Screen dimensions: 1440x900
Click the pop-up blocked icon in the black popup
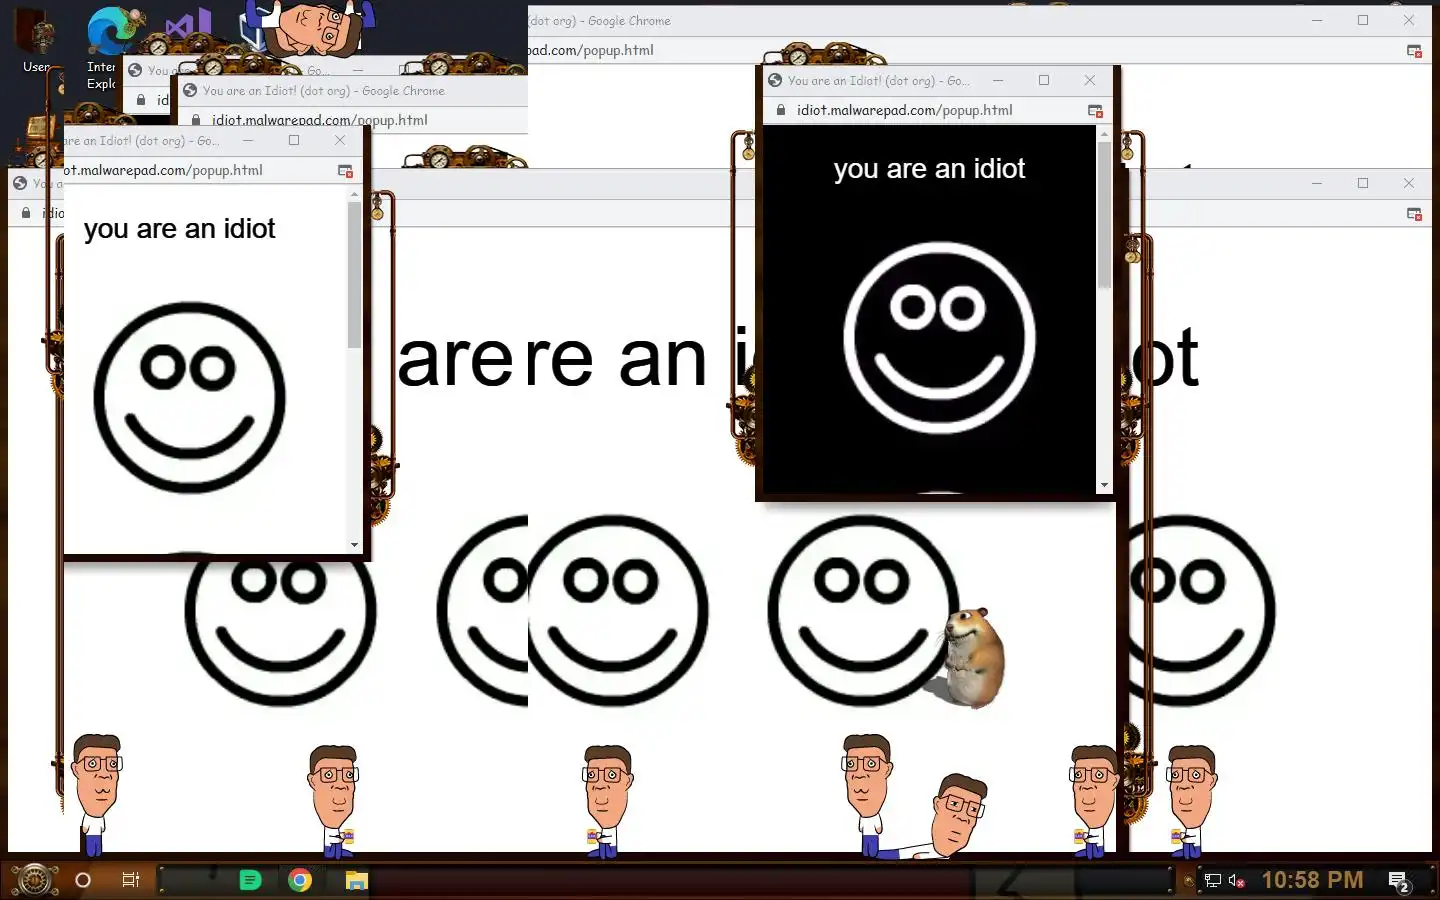pyautogui.click(x=1095, y=110)
